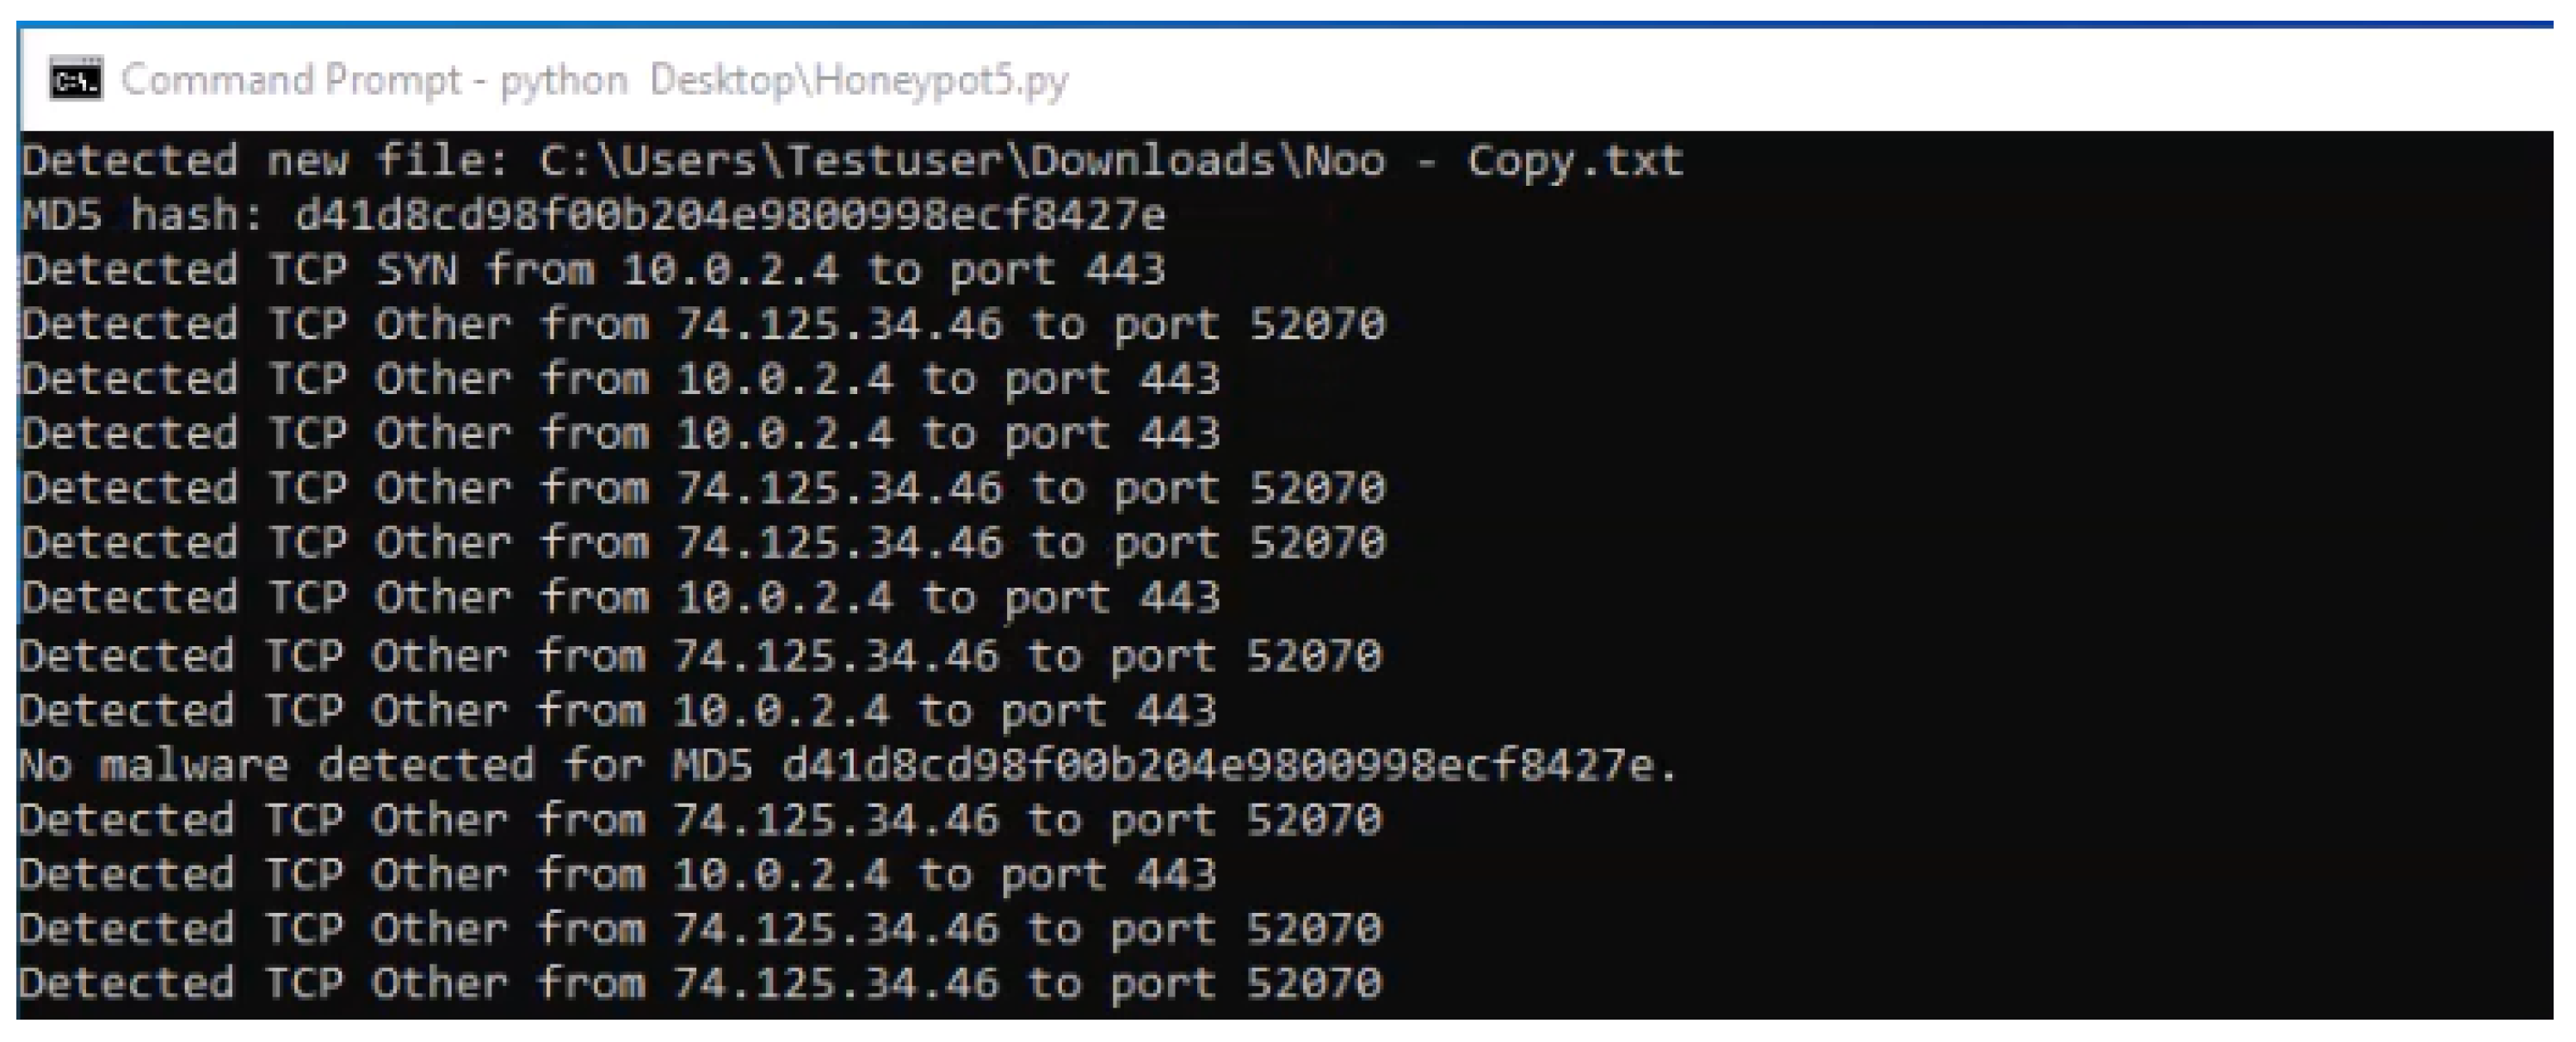Click the word SYN in third line
Image resolution: width=2576 pixels, height=1042 pixels.
point(417,270)
